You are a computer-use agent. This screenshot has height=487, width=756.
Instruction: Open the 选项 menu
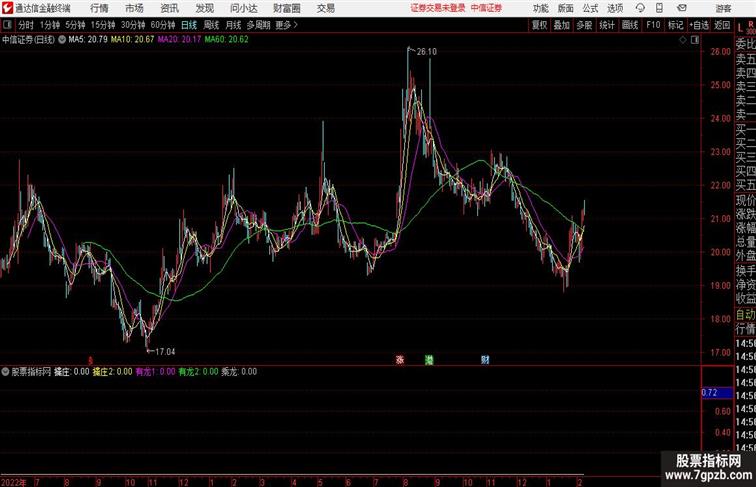(x=615, y=8)
